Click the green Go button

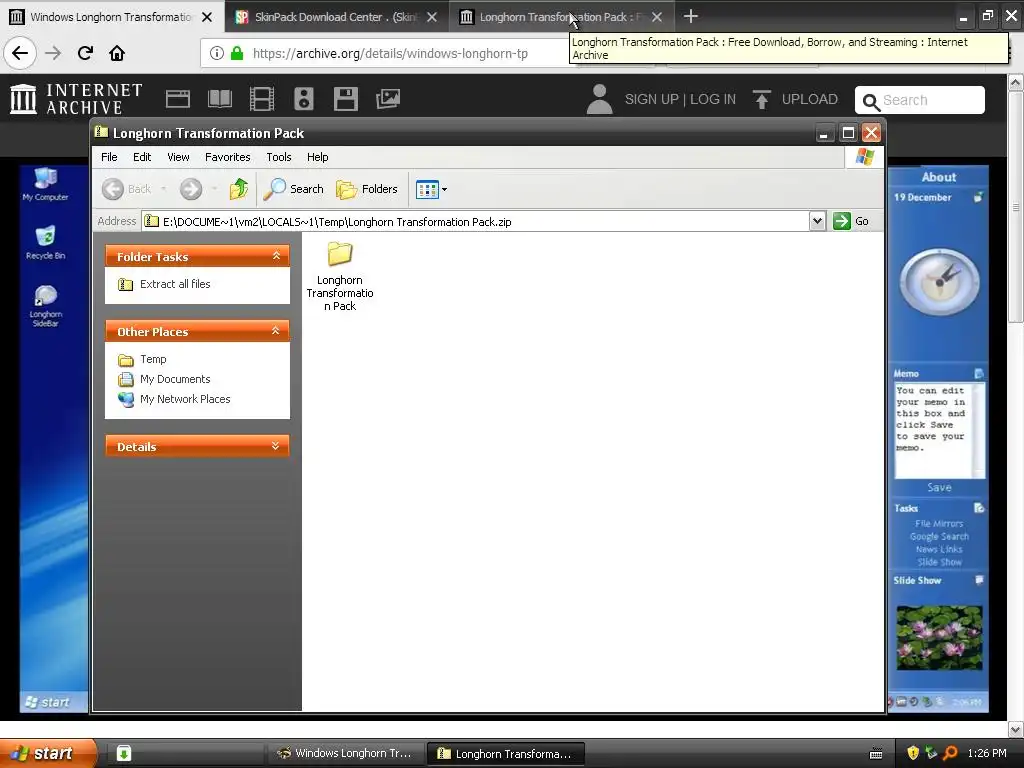click(851, 221)
